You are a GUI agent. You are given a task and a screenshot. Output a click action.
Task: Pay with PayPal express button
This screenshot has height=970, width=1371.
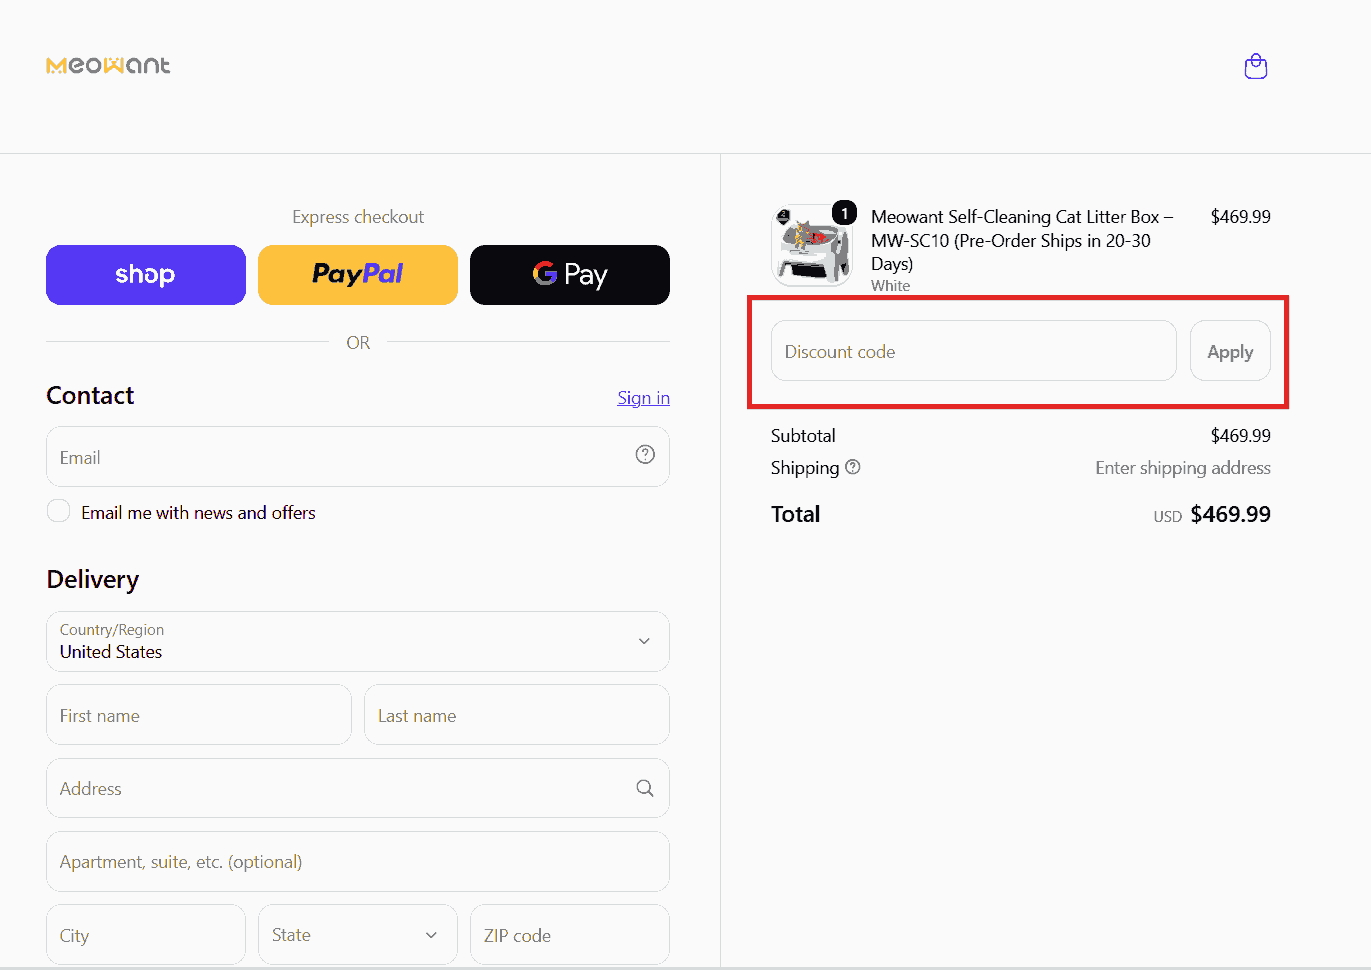358,275
